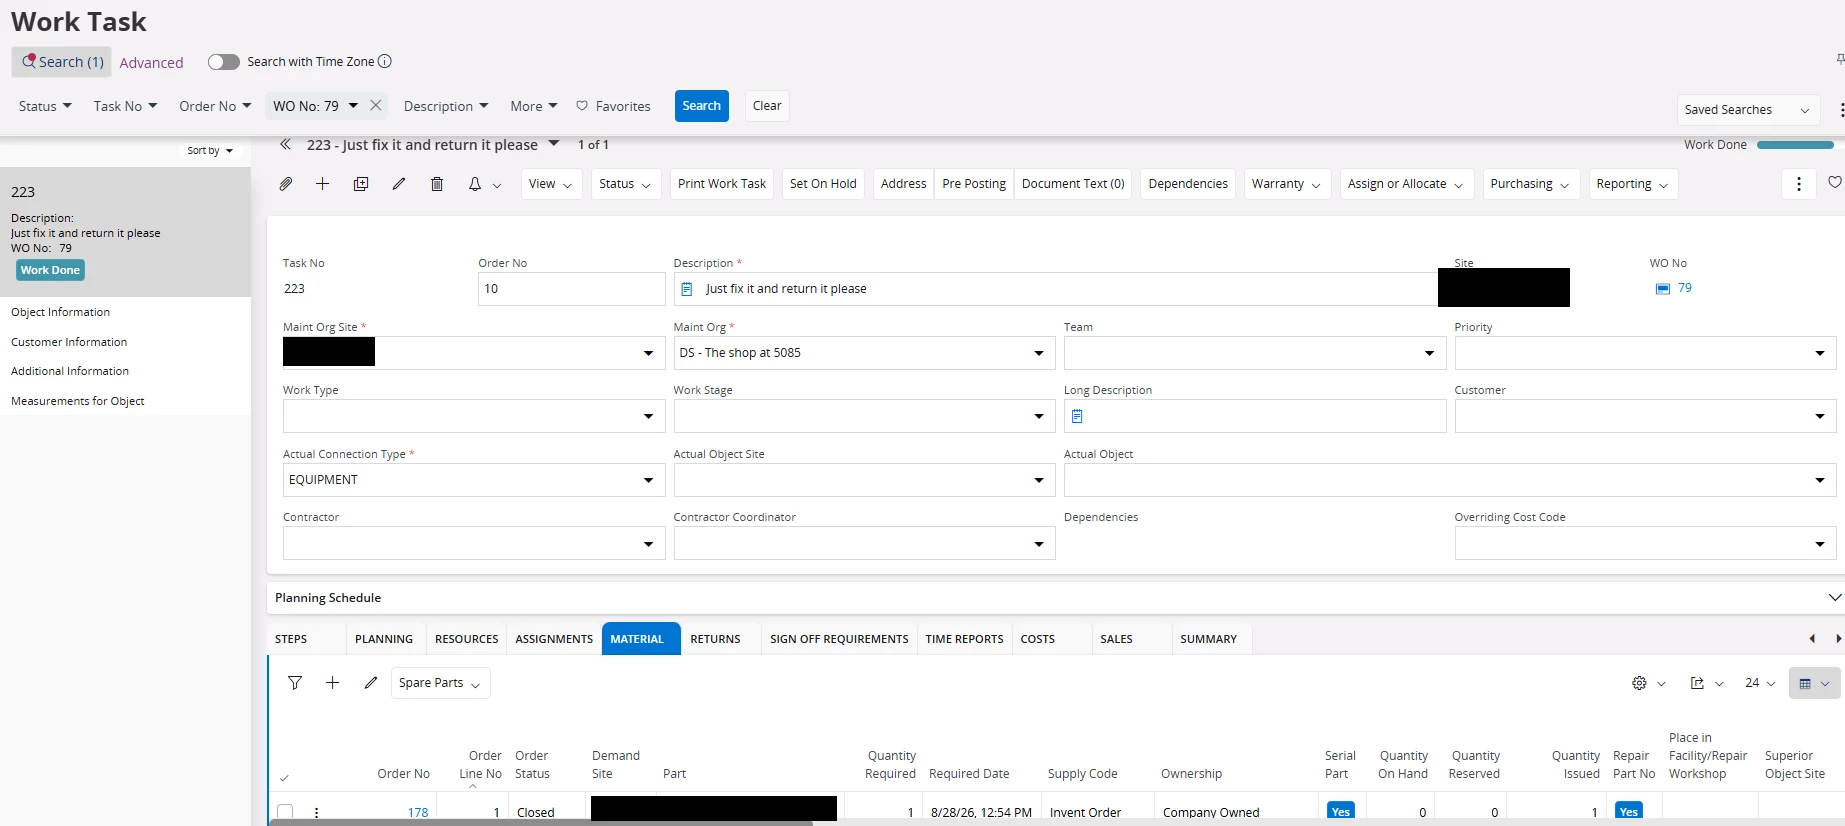This screenshot has height=826, width=1845.
Task: Open order number 178 link
Action: (x=418, y=813)
